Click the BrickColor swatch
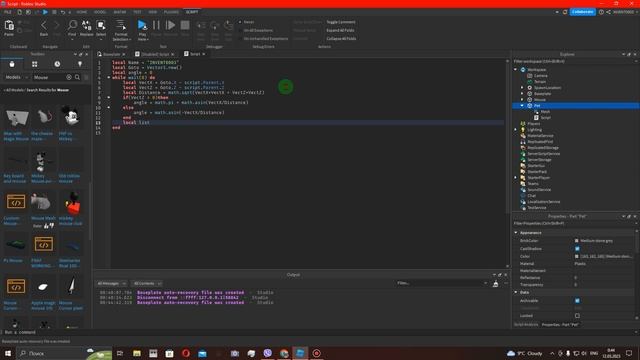The height and width of the screenshot is (360, 640). [577, 241]
